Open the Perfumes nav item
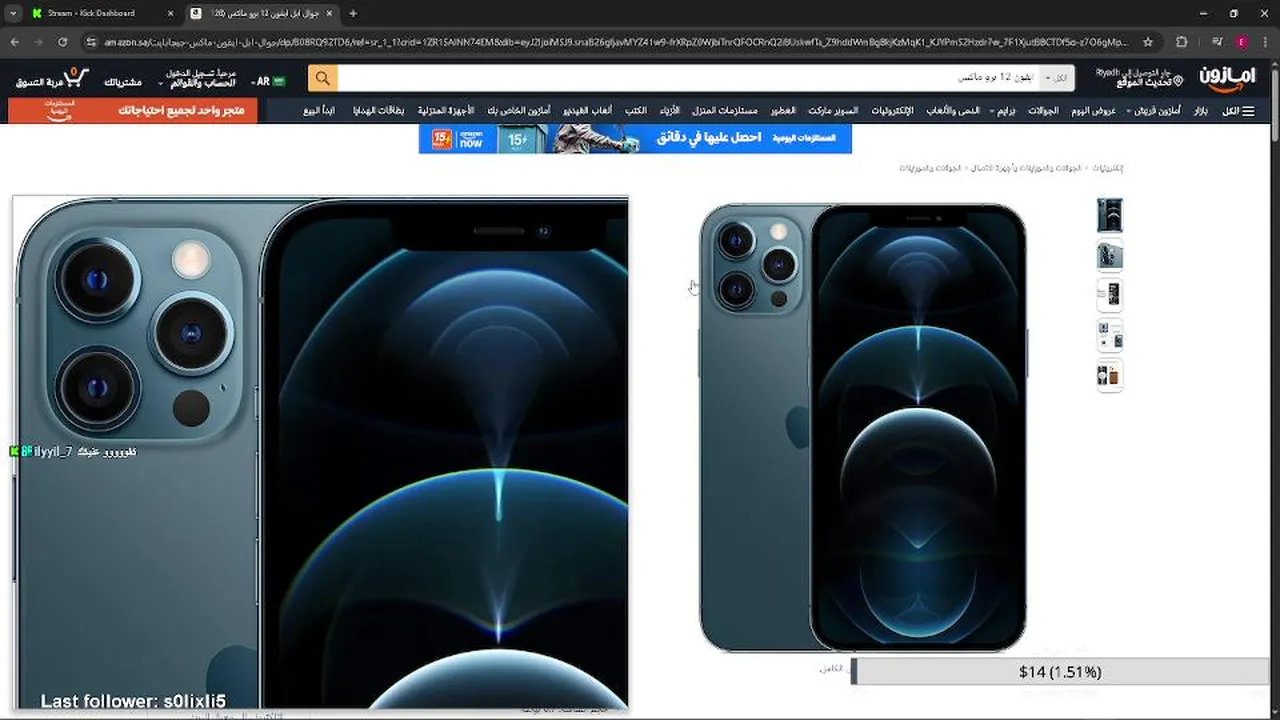 coord(784,111)
